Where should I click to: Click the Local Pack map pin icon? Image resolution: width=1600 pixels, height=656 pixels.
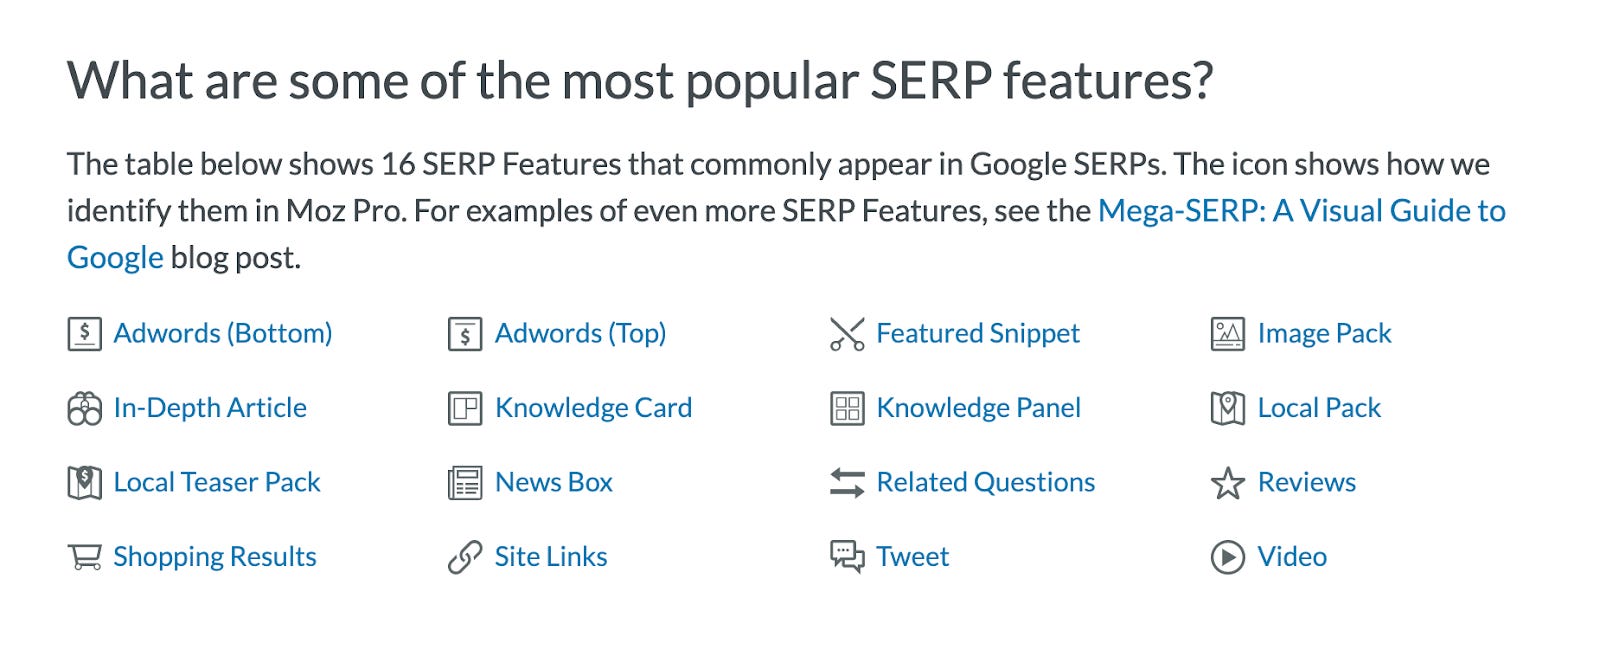[x=1227, y=407]
